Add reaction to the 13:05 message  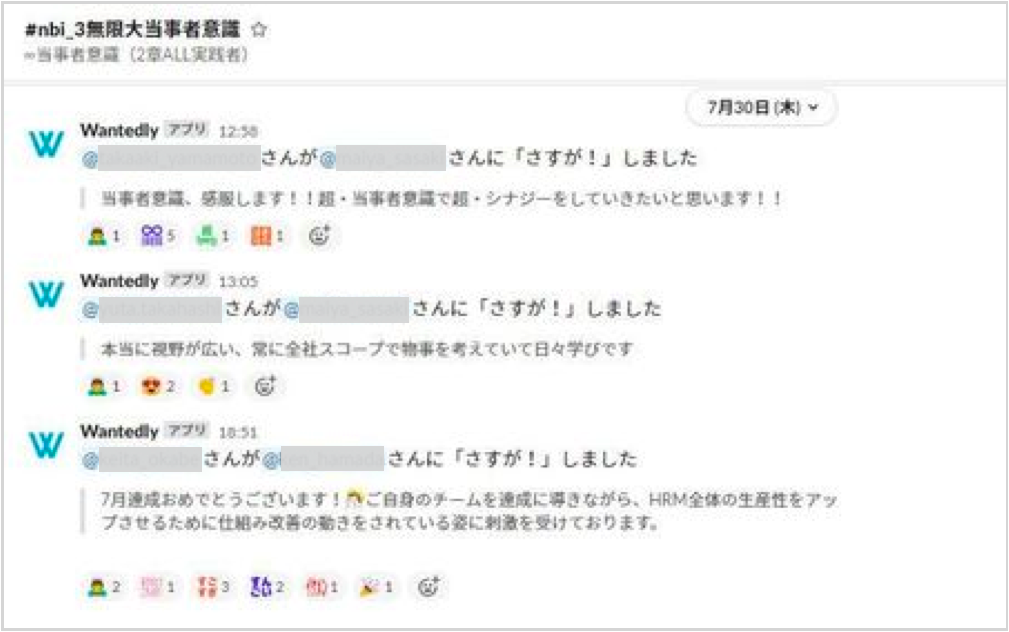pyautogui.click(x=266, y=386)
